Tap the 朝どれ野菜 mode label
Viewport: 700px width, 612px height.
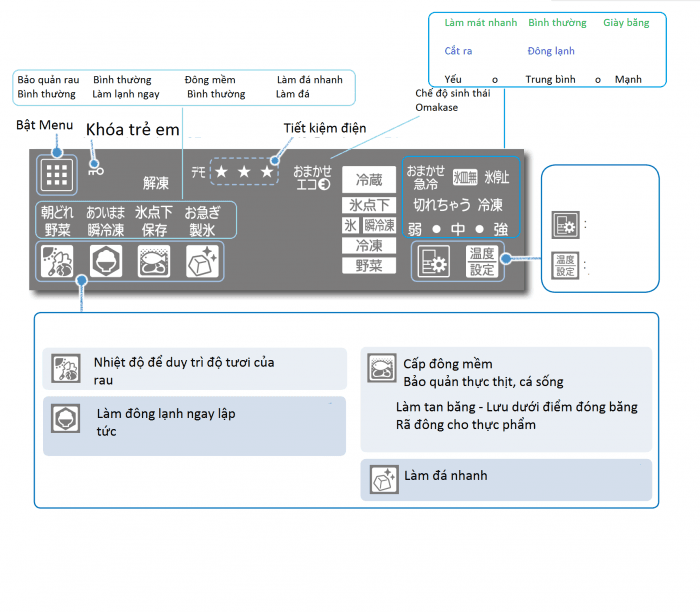(57, 221)
